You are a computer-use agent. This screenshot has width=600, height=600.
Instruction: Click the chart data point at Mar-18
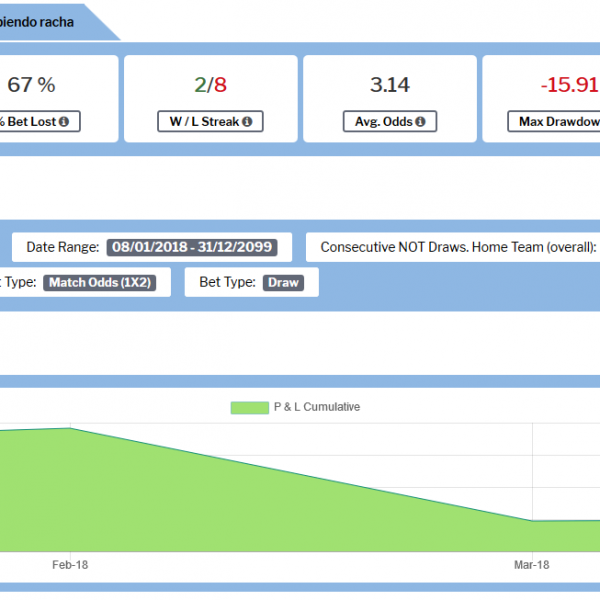tap(532, 521)
